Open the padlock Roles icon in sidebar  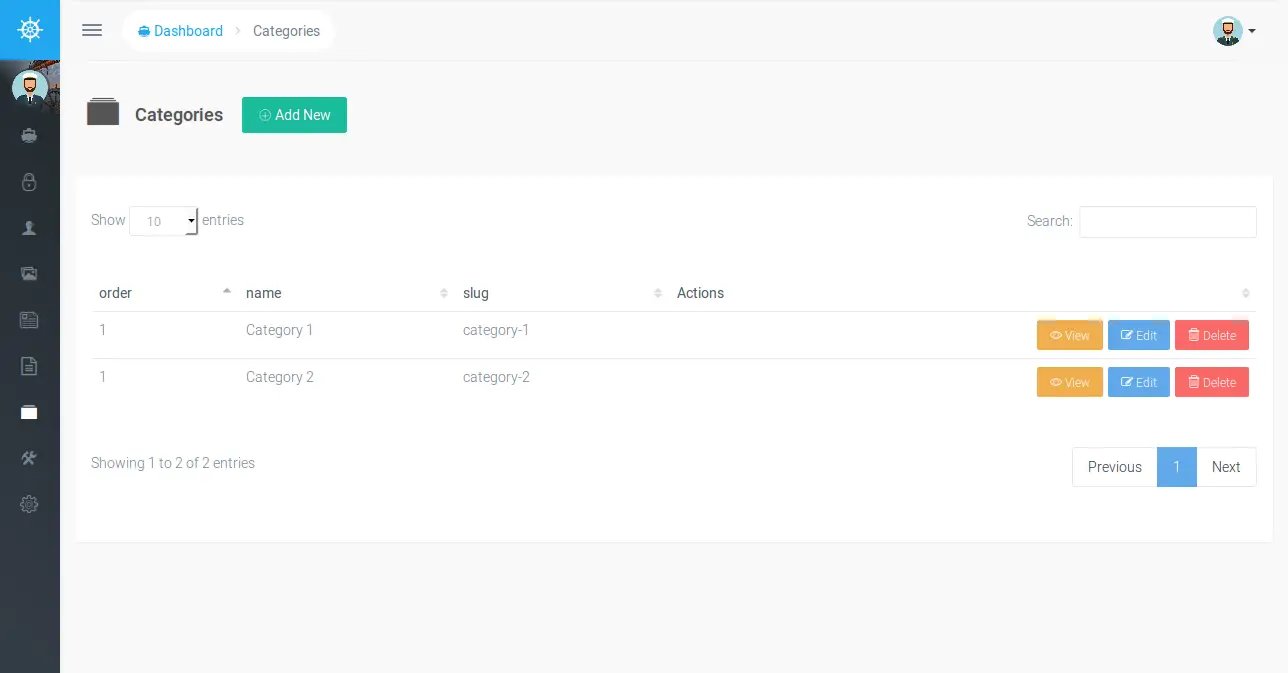[29, 182]
